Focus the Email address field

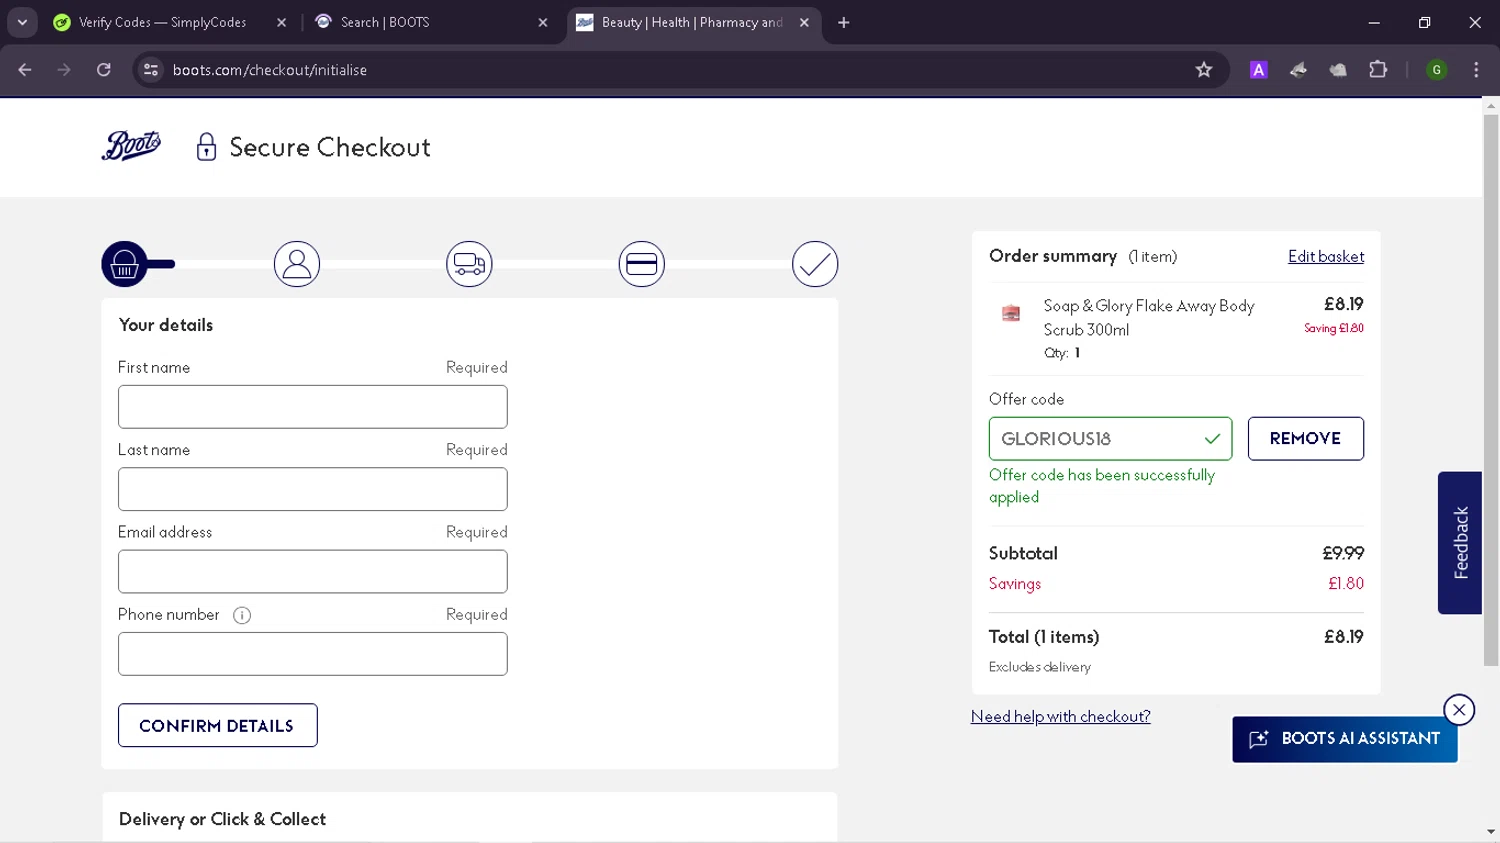[x=313, y=572]
